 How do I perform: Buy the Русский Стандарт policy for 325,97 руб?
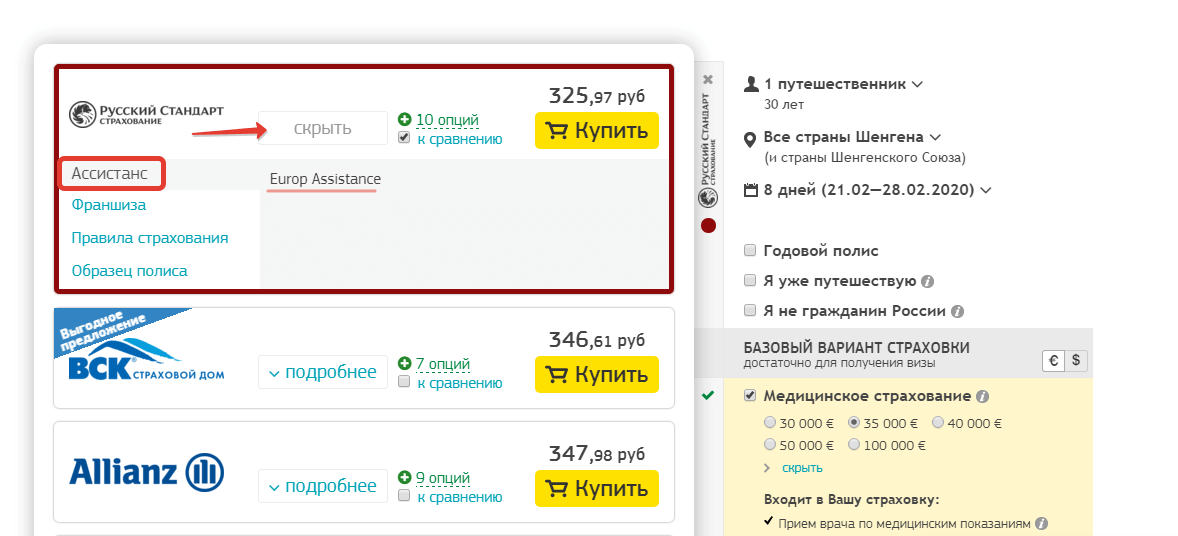(x=597, y=130)
